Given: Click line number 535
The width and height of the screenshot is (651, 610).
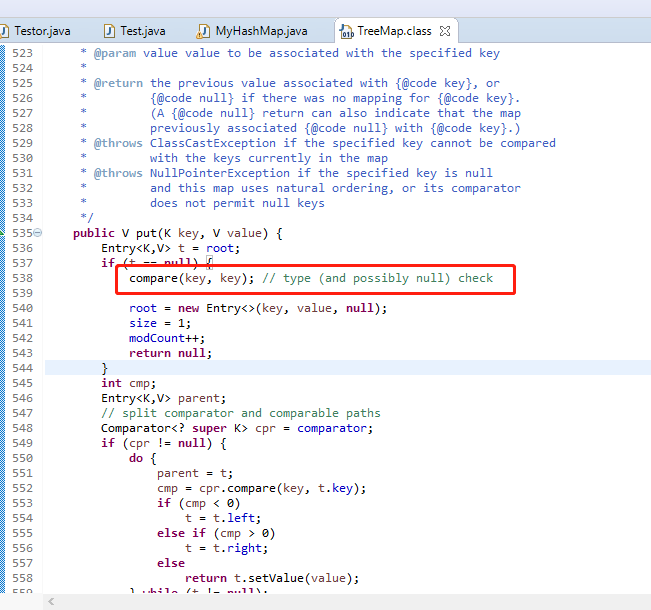Looking at the screenshot, I should 22,233.
